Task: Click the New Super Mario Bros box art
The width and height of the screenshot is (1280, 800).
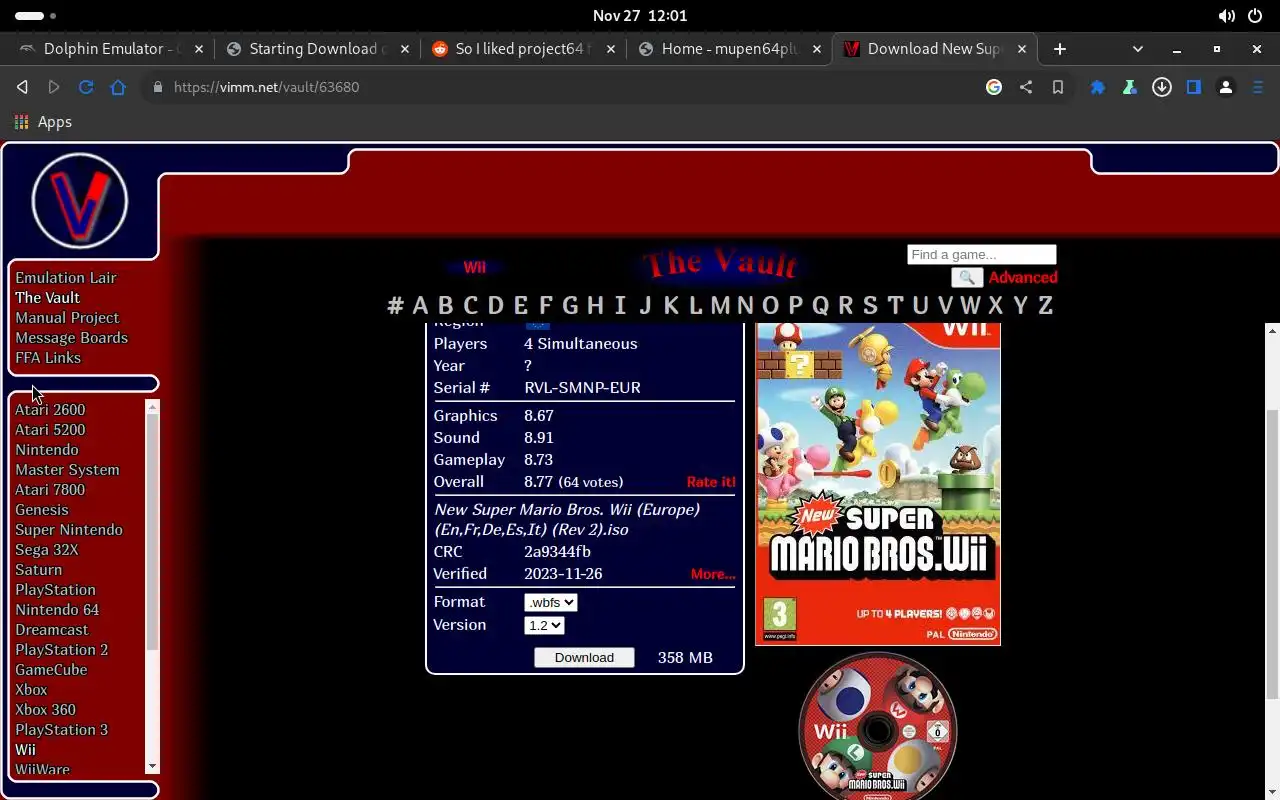Action: click(x=878, y=484)
